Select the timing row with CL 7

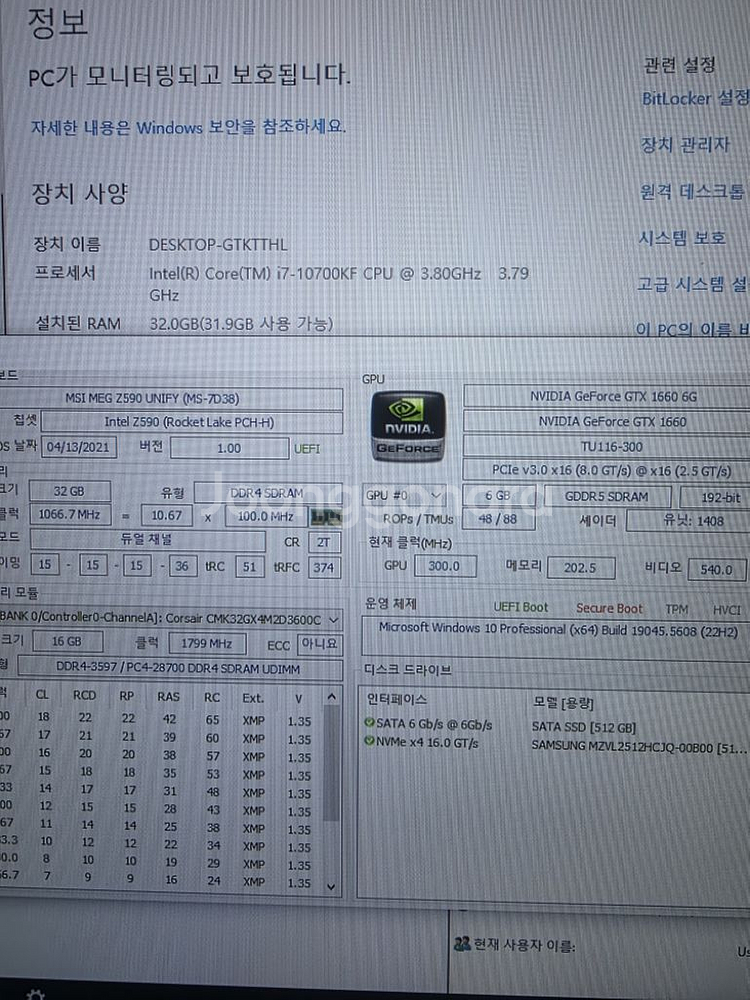[x=159, y=879]
